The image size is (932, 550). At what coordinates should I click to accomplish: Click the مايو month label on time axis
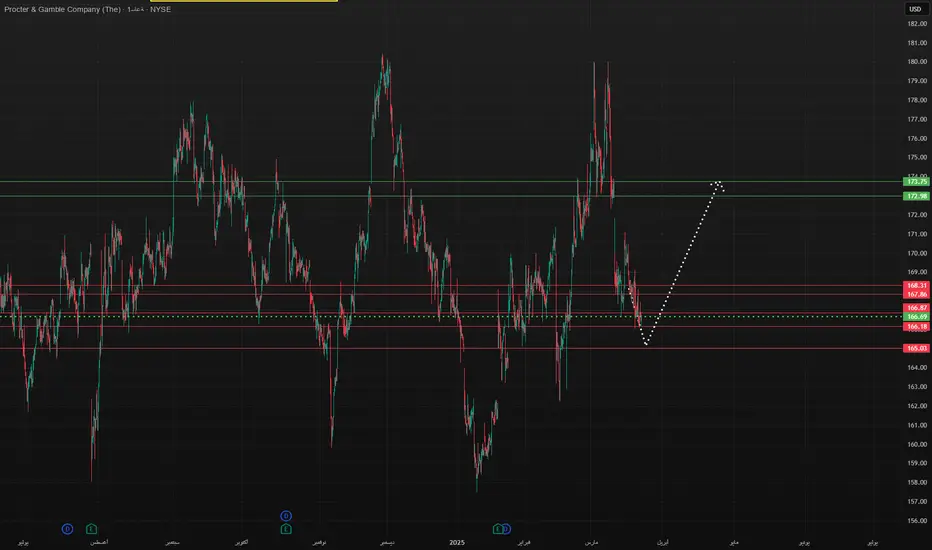(x=734, y=542)
